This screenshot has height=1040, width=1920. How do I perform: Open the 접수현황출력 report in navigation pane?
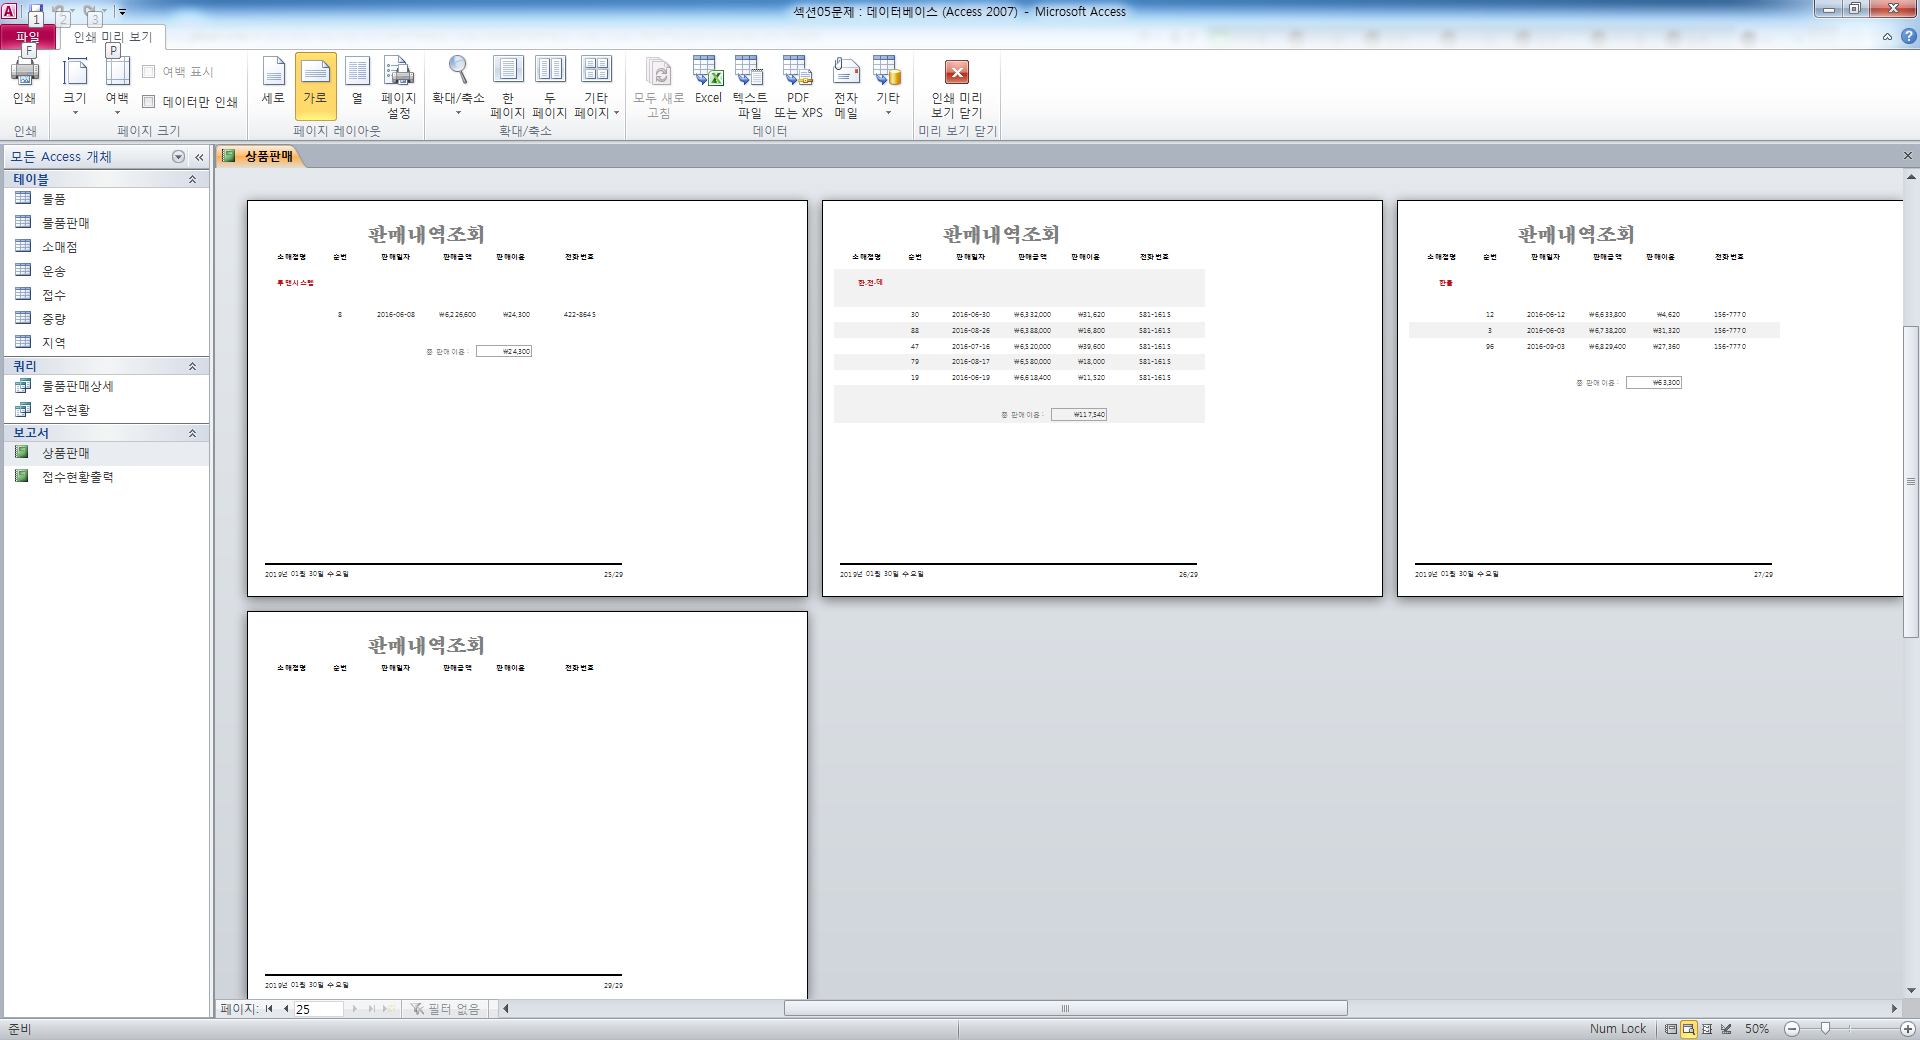(x=77, y=477)
